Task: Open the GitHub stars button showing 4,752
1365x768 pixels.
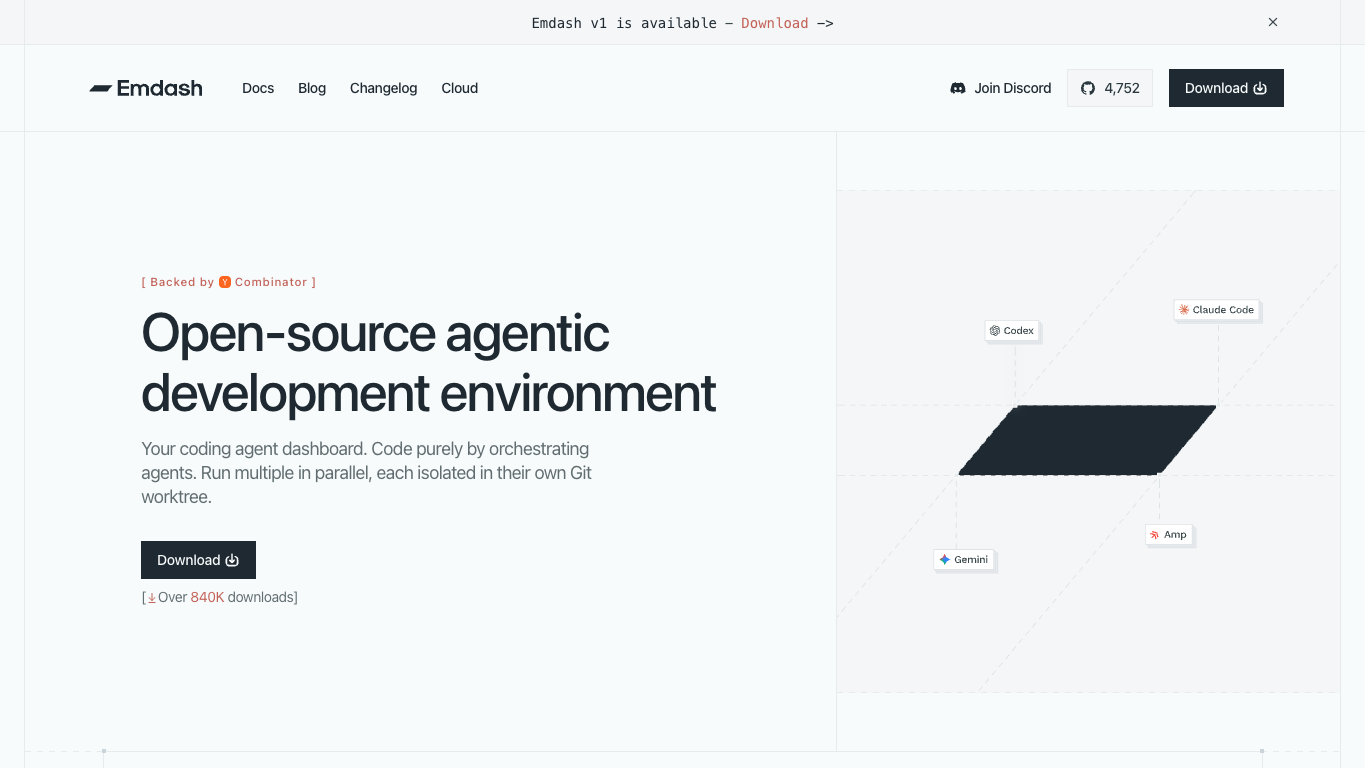Action: coord(1110,88)
